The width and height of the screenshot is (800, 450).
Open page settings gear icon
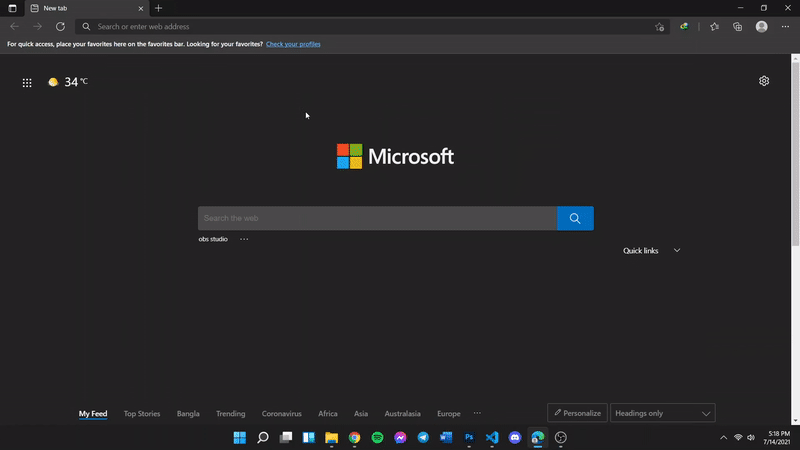click(x=764, y=81)
